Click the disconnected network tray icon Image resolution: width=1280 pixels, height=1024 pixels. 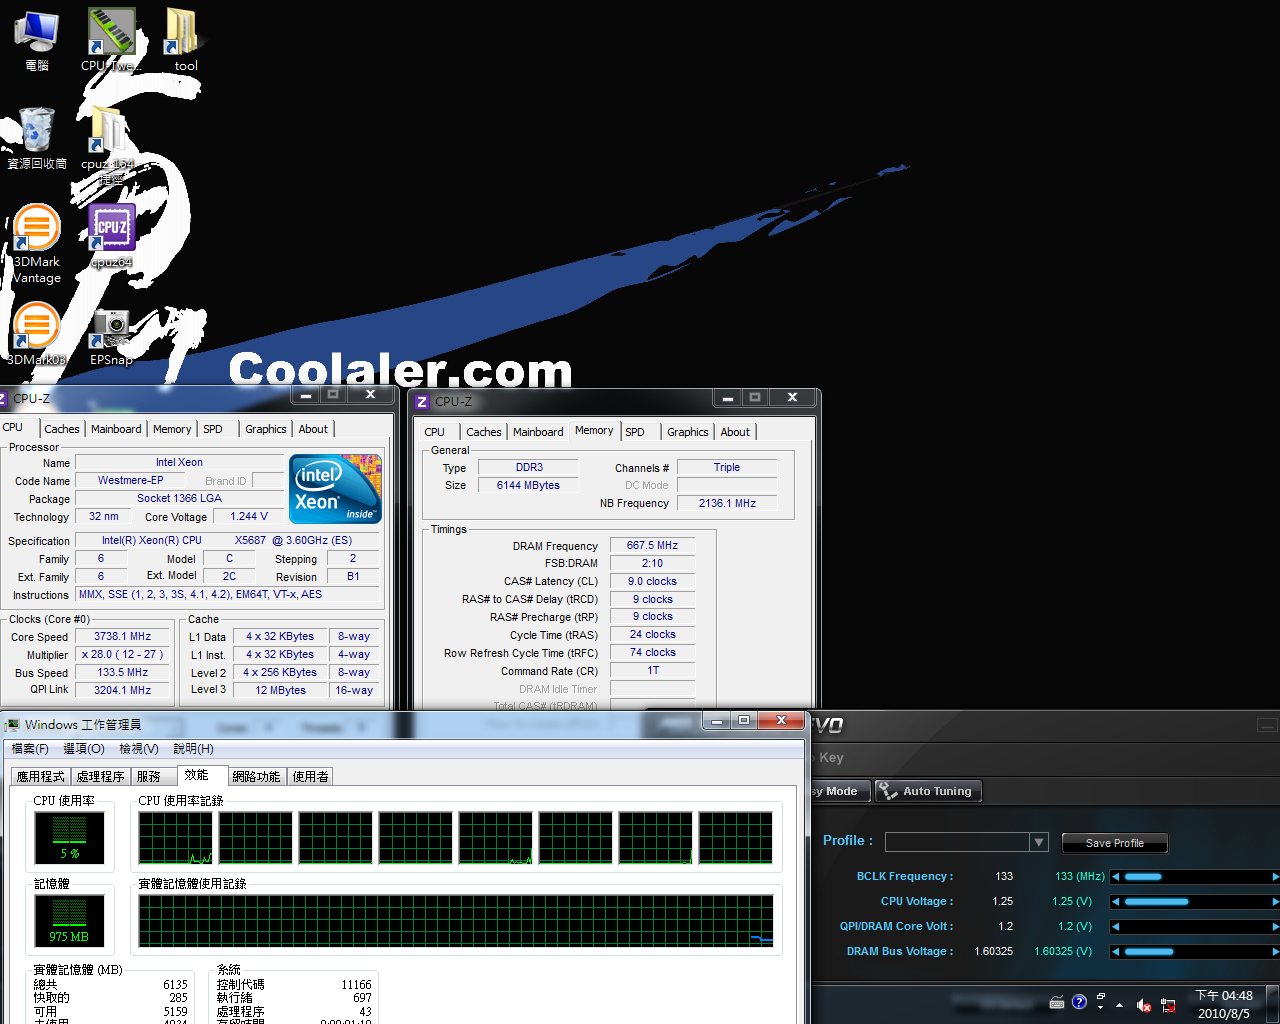click(x=1168, y=1005)
